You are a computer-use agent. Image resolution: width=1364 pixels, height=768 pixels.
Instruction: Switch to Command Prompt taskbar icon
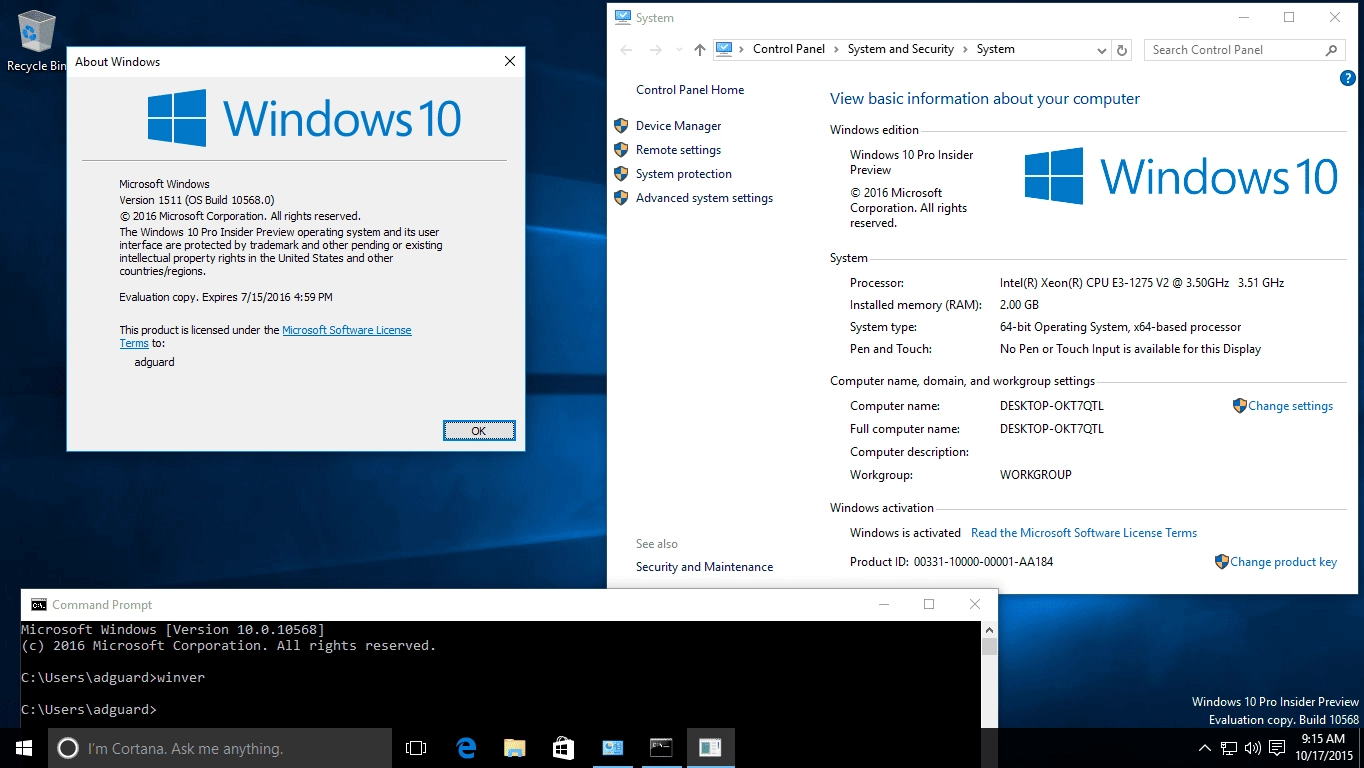pyautogui.click(x=661, y=748)
